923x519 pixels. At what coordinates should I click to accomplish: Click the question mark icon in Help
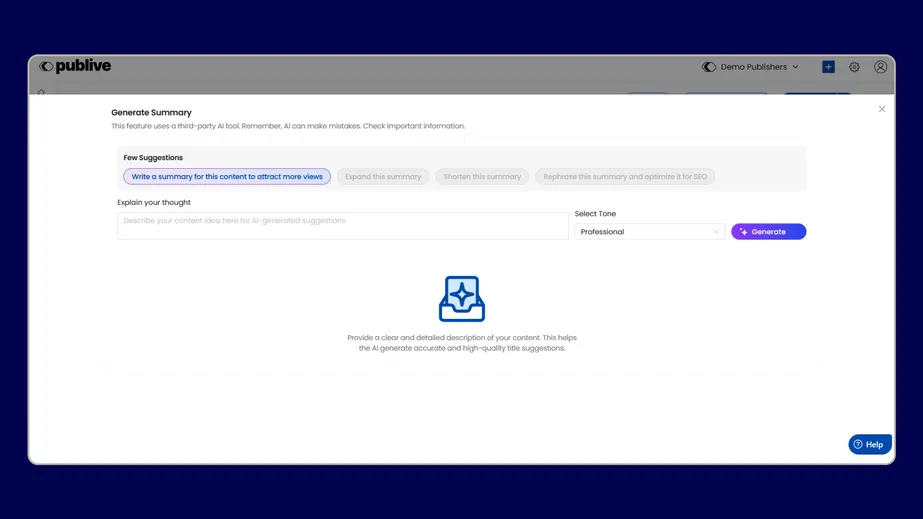(x=858, y=445)
